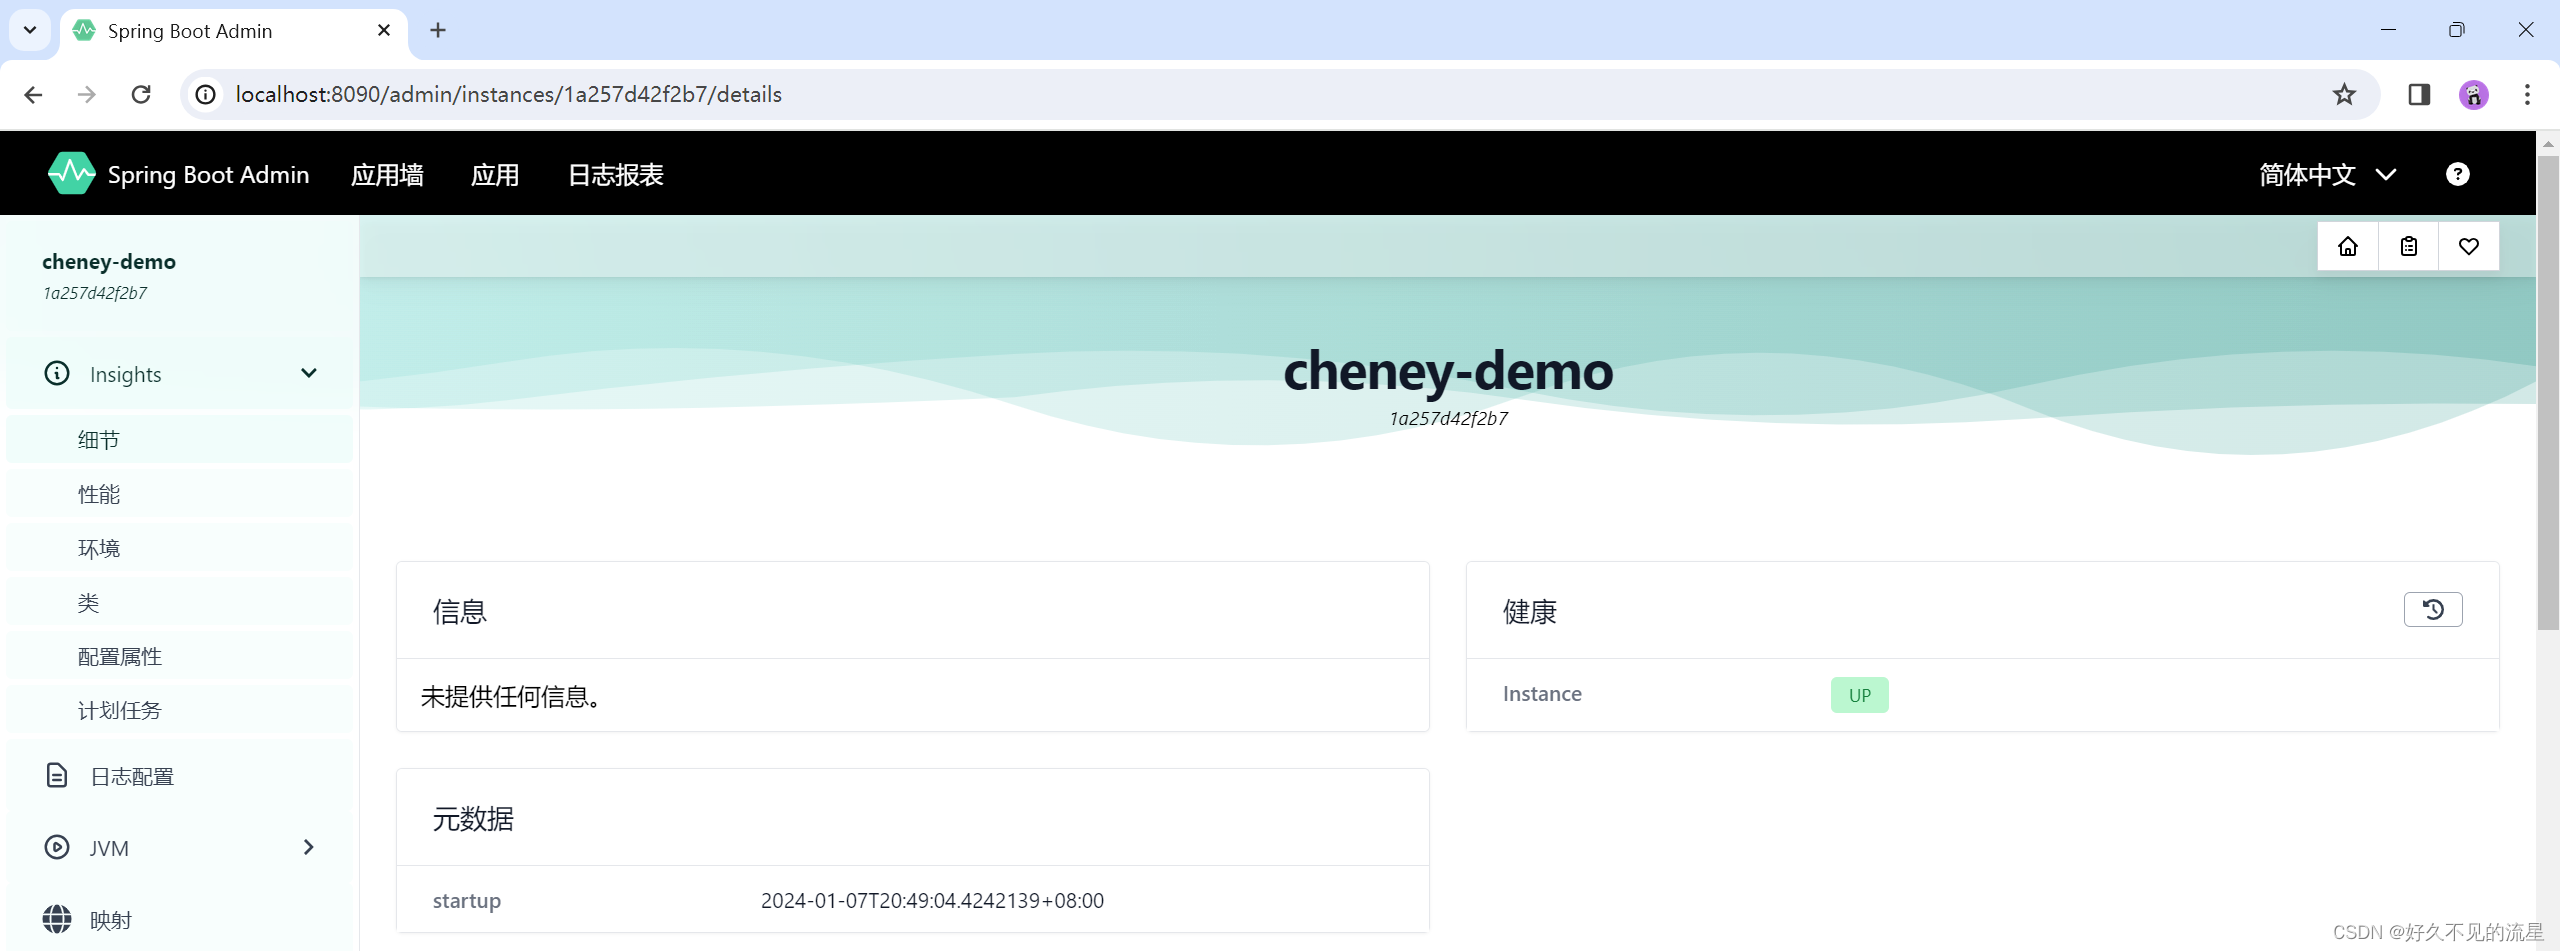
Task: Open the browser side panel icon
Action: click(x=2419, y=94)
